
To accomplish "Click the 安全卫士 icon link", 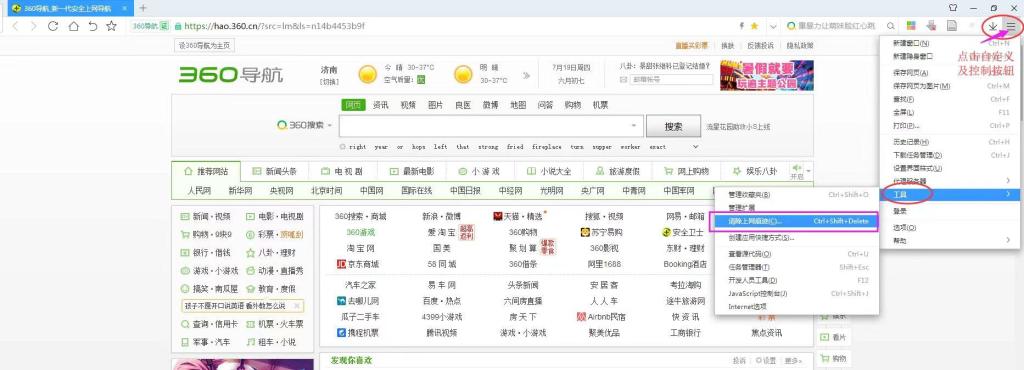I will coord(666,232).
